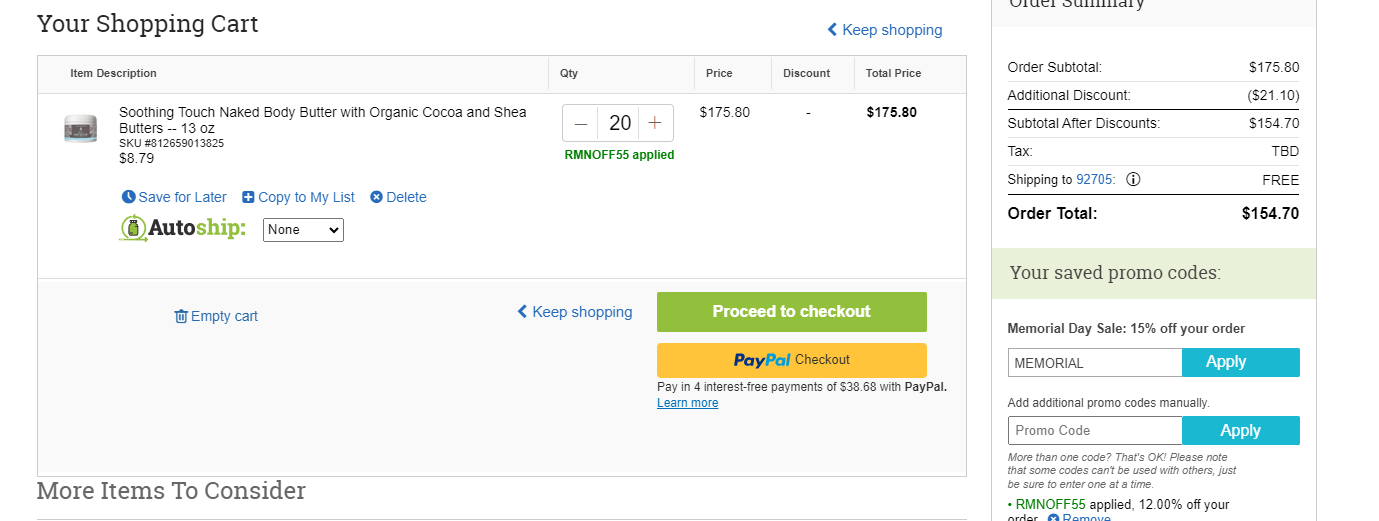Click the 92705 shipping zip code link
Image resolution: width=1379 pixels, height=521 pixels.
click(1096, 180)
